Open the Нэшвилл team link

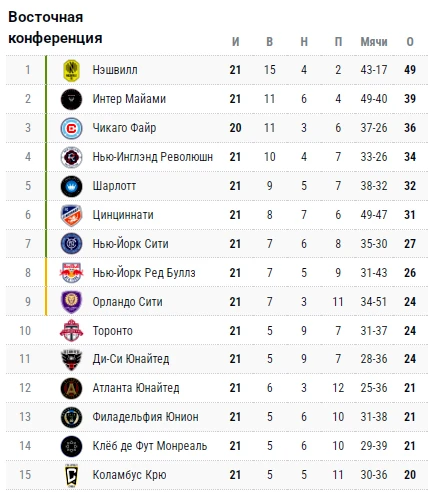[115, 70]
